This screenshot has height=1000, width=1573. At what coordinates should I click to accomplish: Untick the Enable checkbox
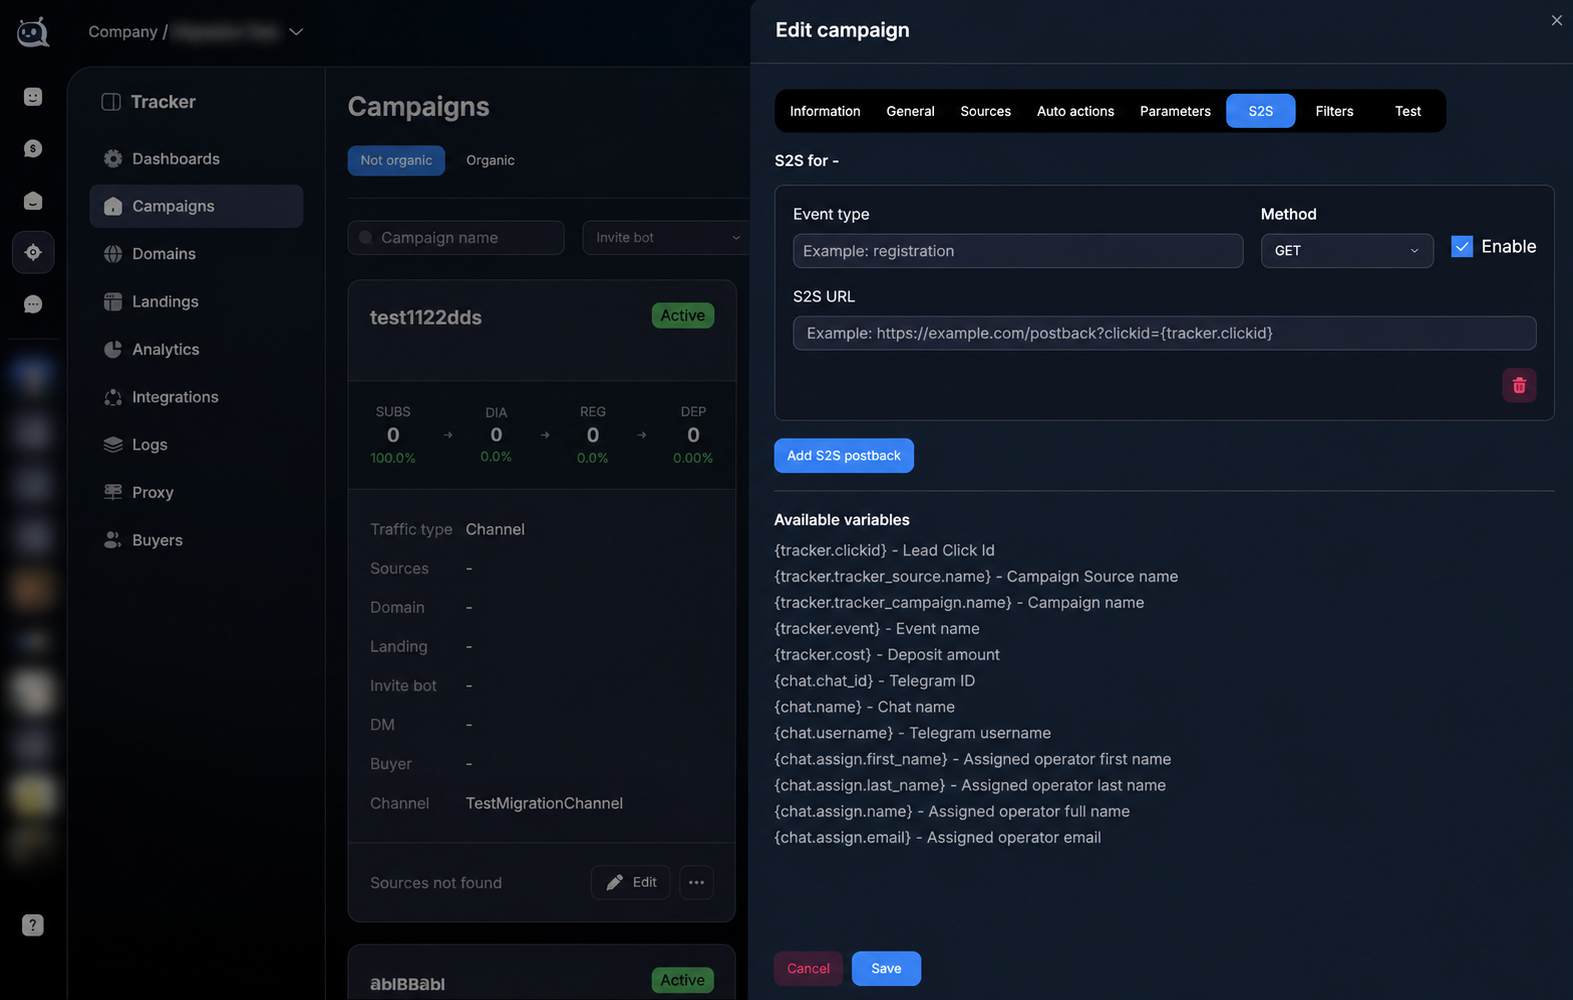[x=1462, y=246]
